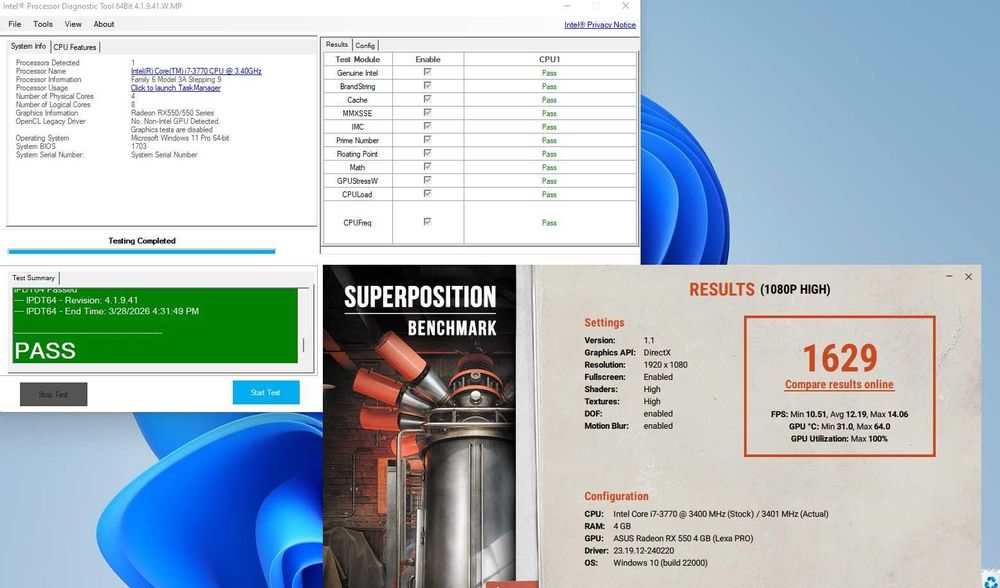Toggle the CPUFreq test checkbox
This screenshot has width=1000, height=588.
click(427, 222)
